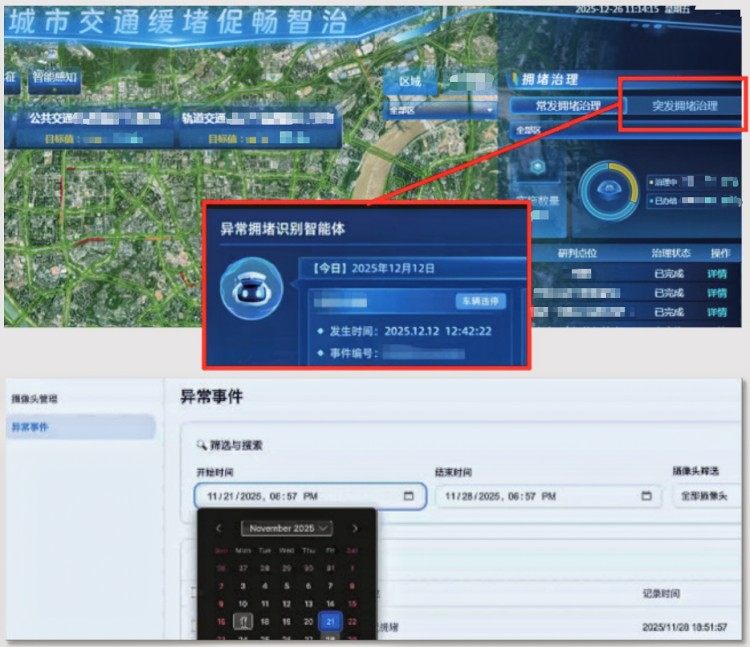Open the 全部摄像头 camera filter dropdown
Image resolution: width=750 pixels, height=647 pixels.
706,496
